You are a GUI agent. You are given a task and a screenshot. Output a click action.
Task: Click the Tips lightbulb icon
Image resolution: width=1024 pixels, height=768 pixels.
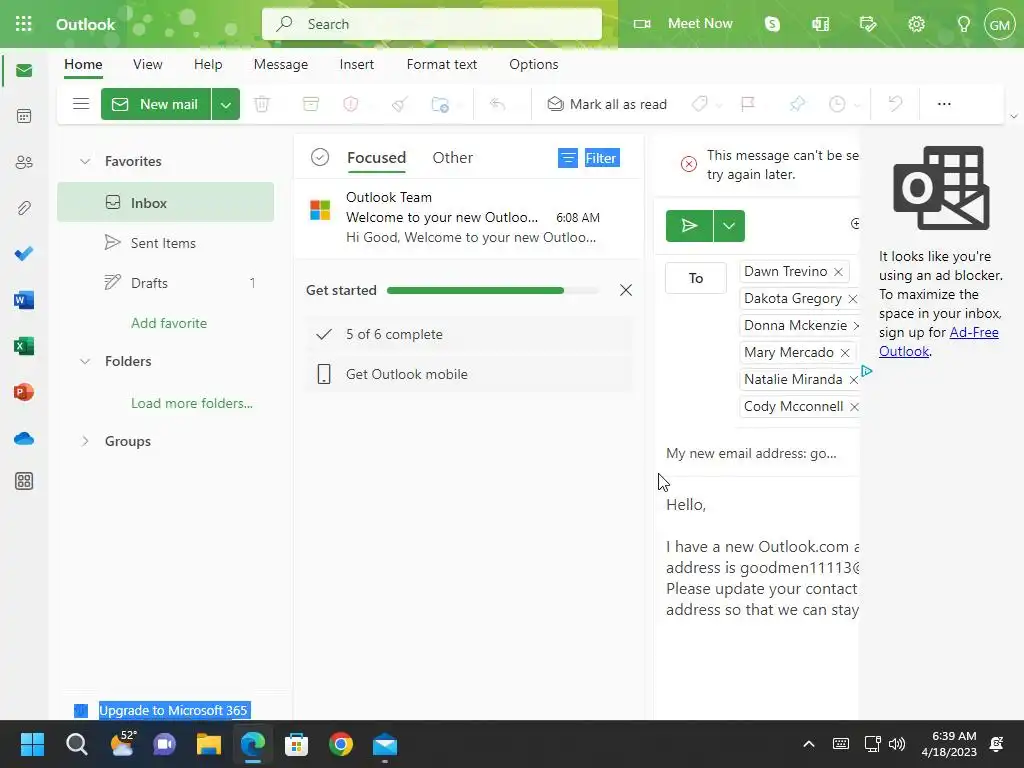[x=963, y=24]
